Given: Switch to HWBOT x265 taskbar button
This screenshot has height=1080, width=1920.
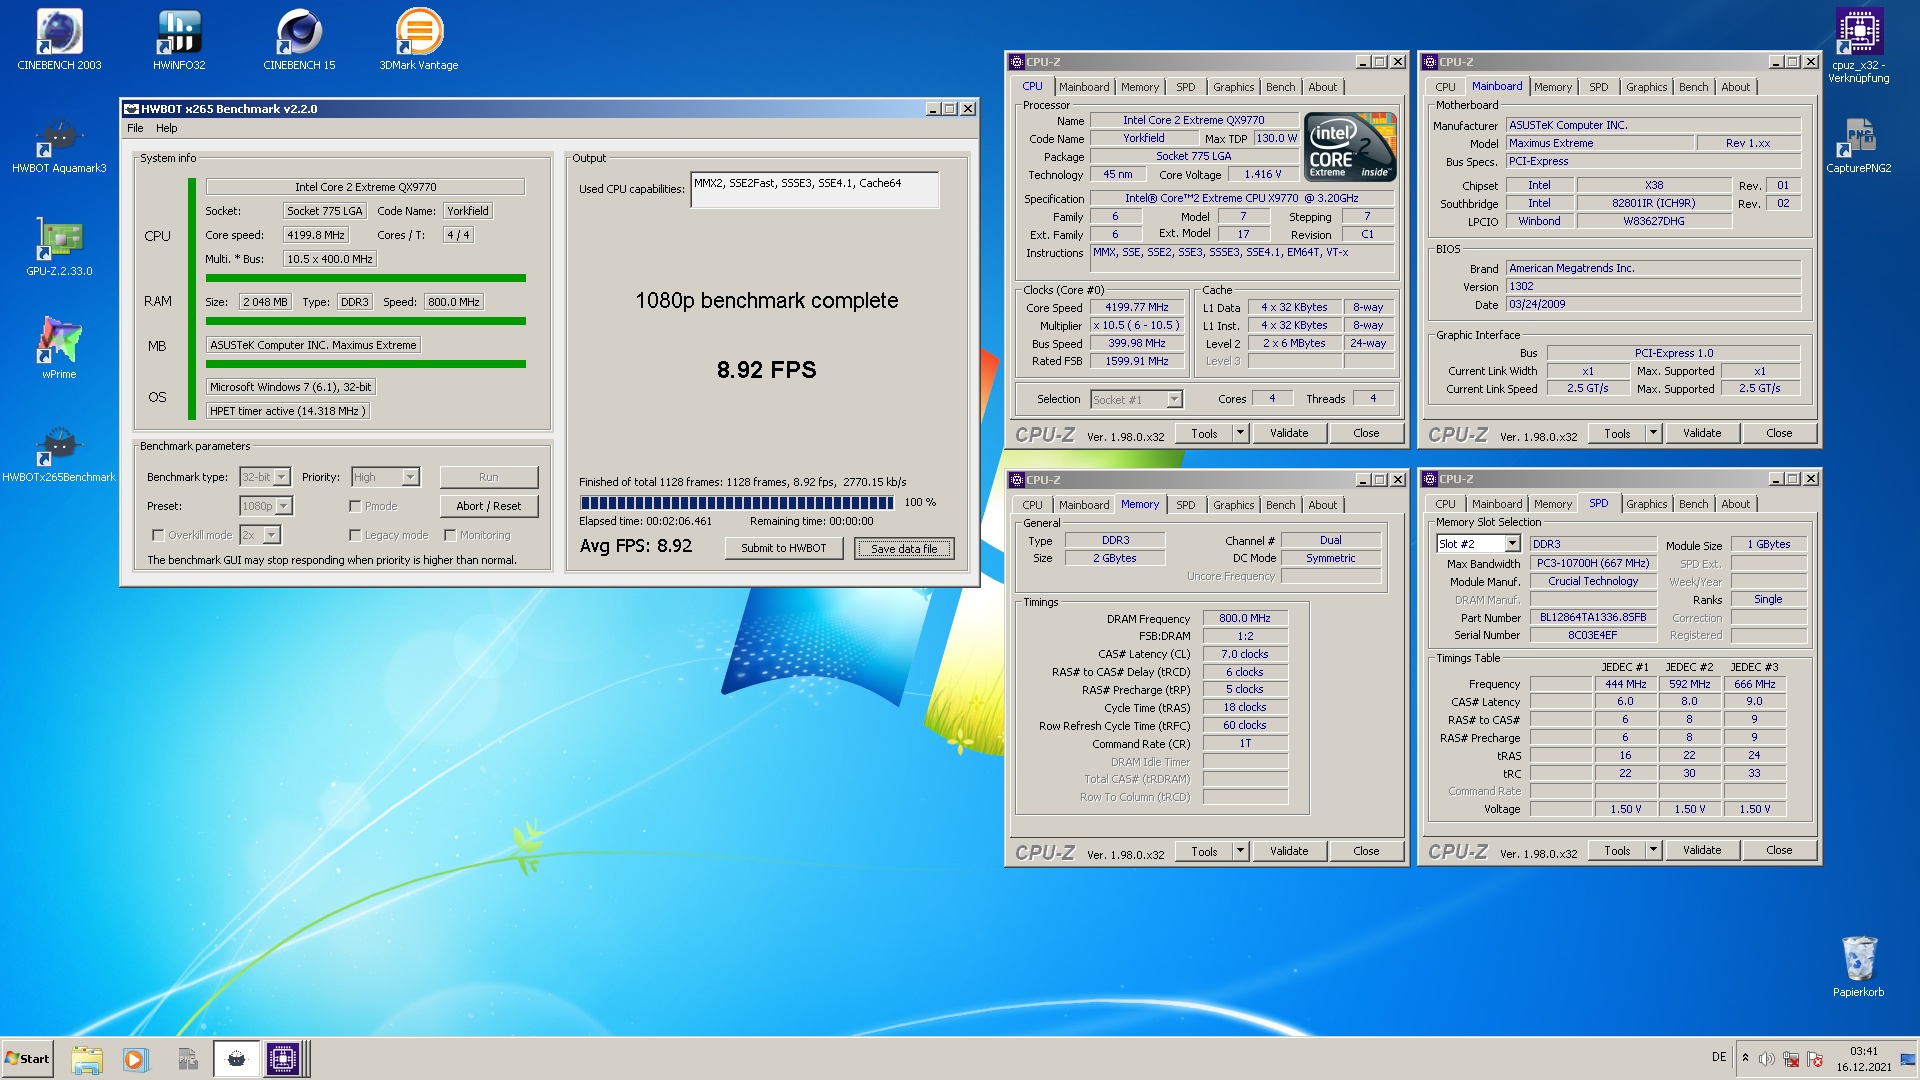Looking at the screenshot, I should click(x=237, y=1059).
